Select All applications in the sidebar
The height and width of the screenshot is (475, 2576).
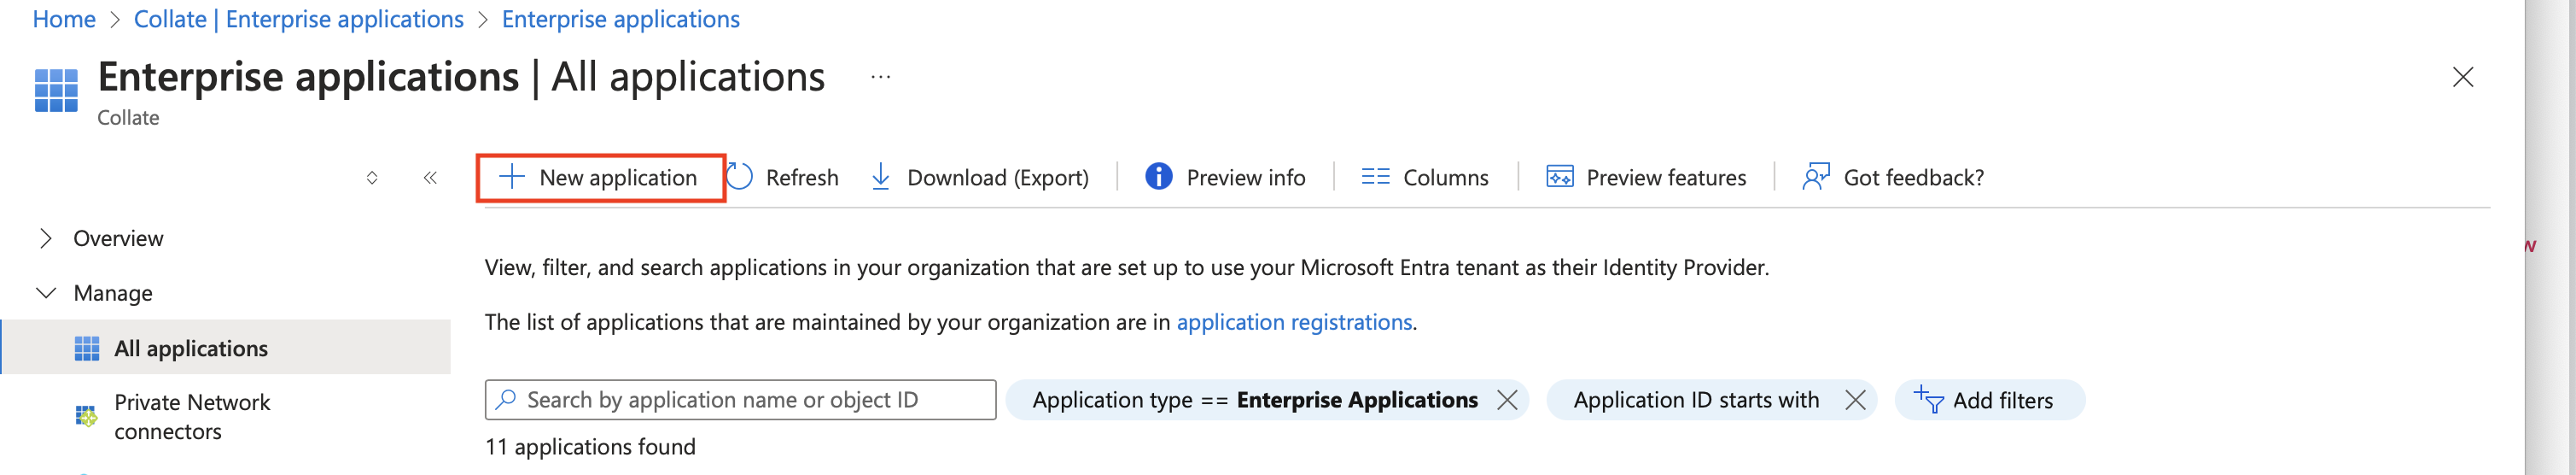coord(190,348)
